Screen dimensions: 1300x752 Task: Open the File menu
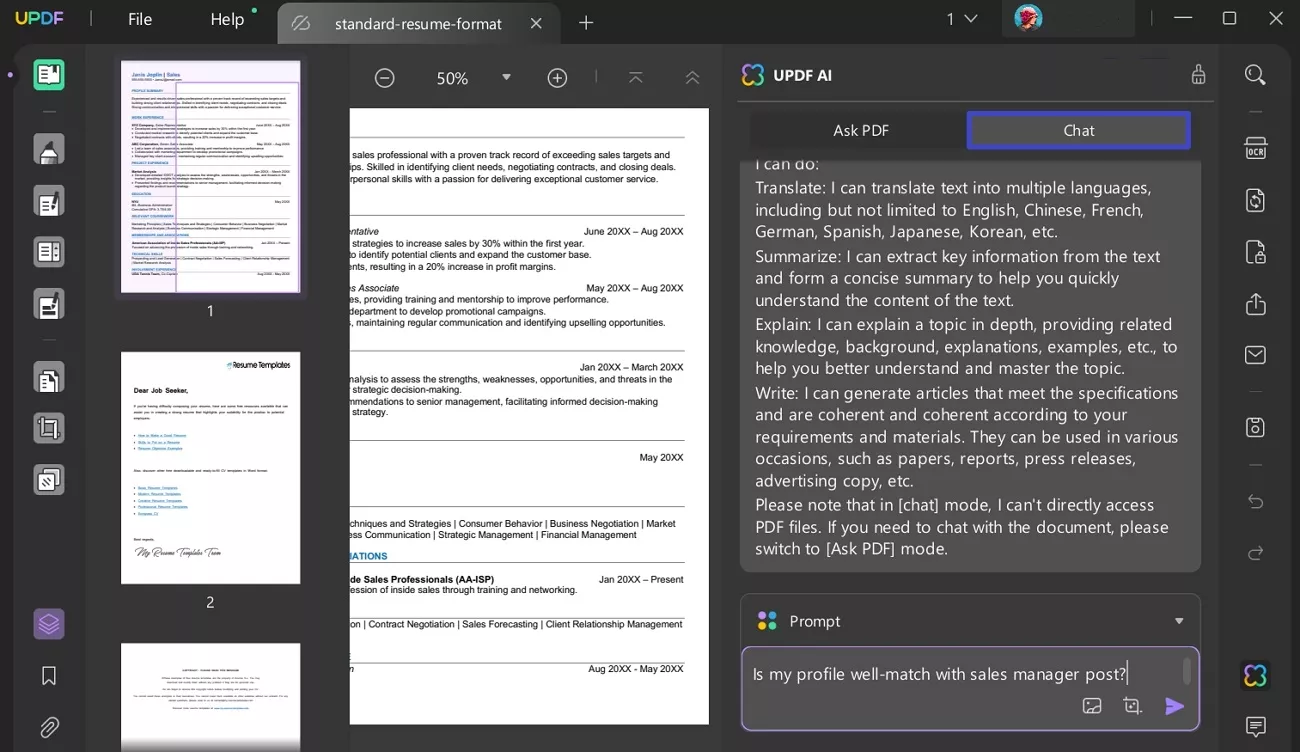(x=139, y=19)
